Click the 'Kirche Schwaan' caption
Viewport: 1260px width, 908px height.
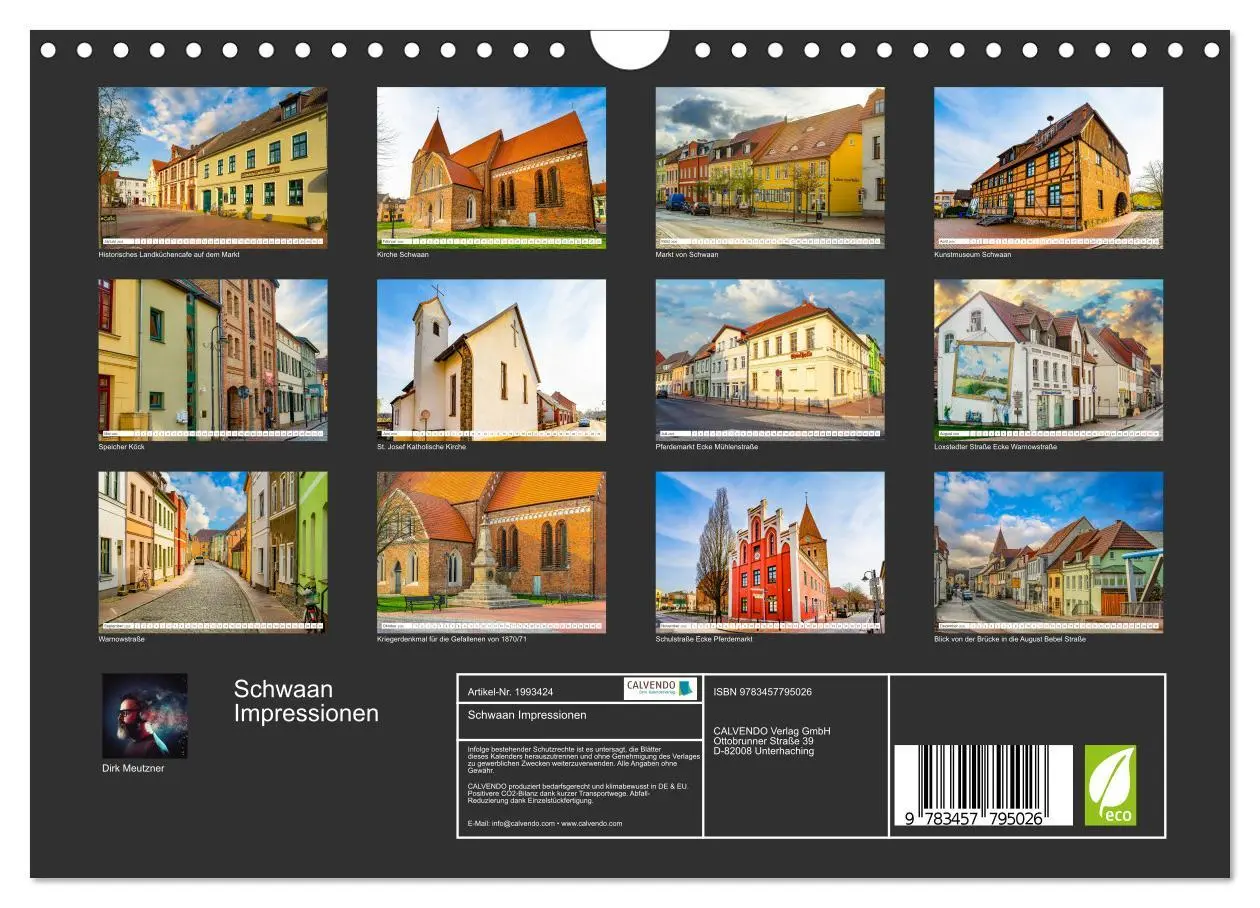point(403,254)
